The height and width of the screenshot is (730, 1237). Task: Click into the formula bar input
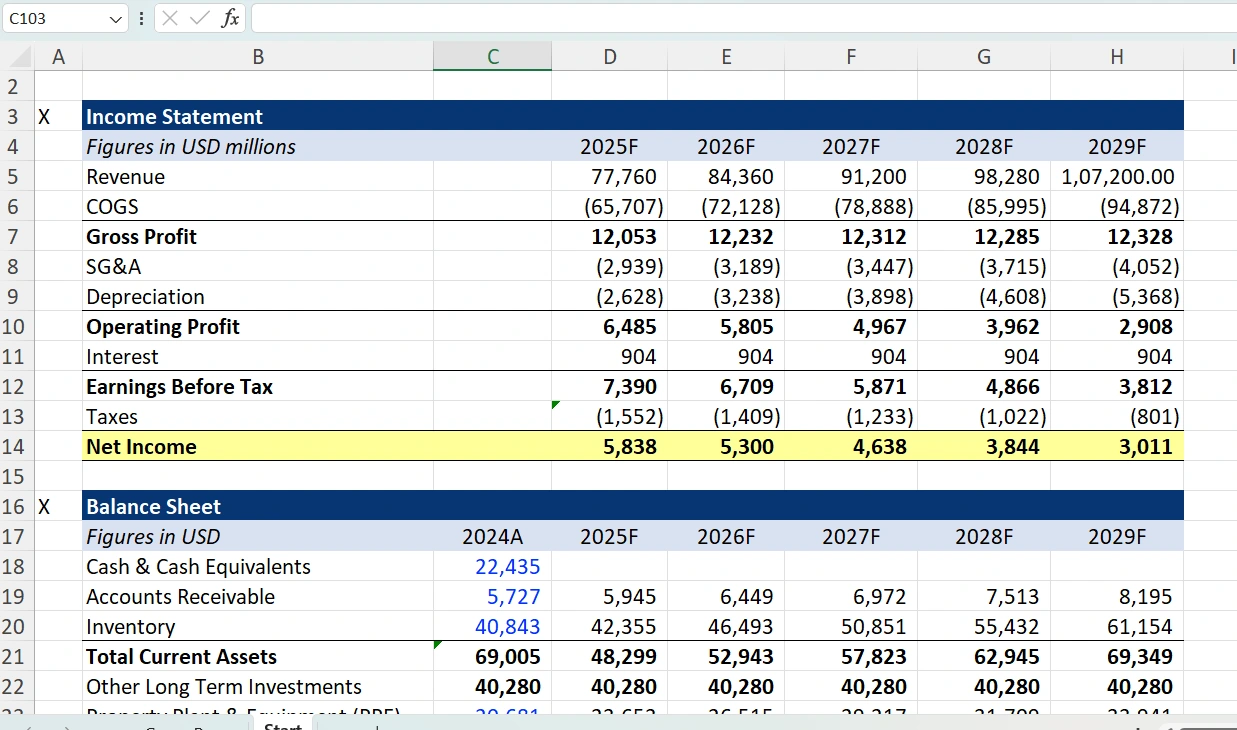[740, 18]
